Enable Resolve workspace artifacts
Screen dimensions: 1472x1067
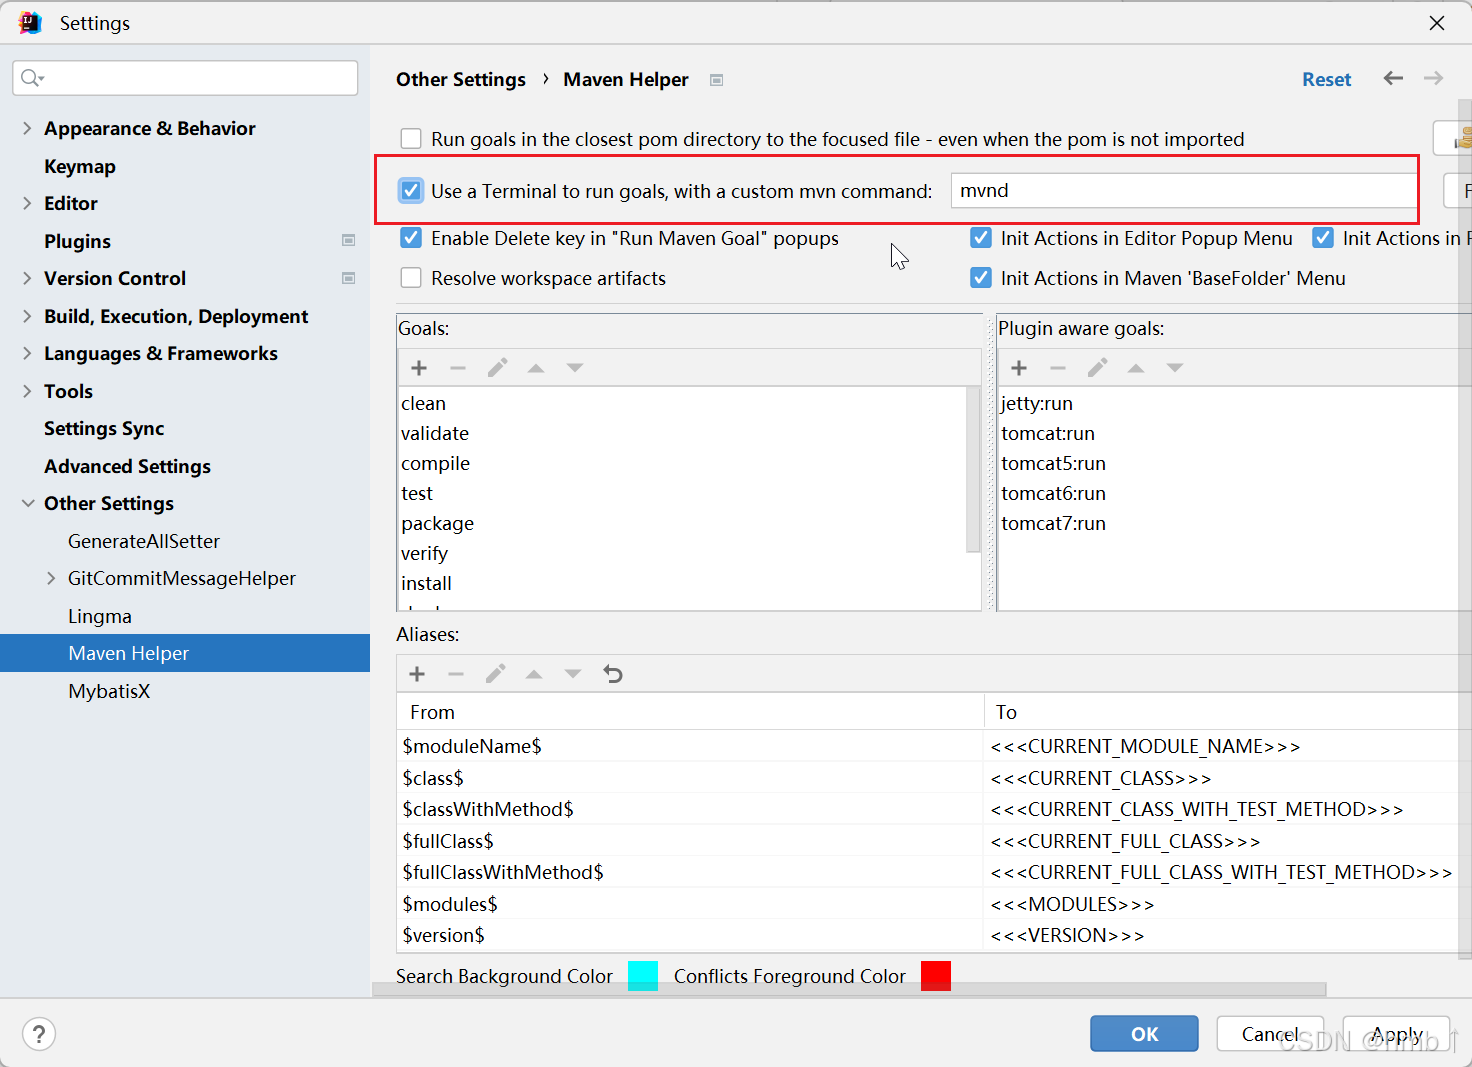coord(411,278)
